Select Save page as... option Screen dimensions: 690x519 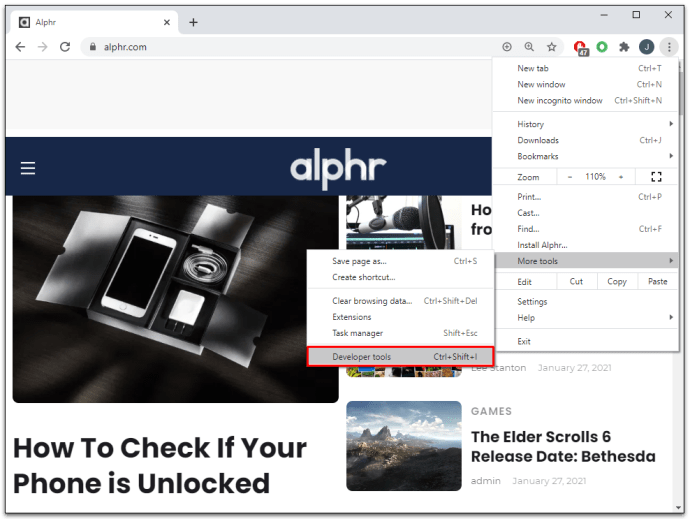pyautogui.click(x=400, y=261)
